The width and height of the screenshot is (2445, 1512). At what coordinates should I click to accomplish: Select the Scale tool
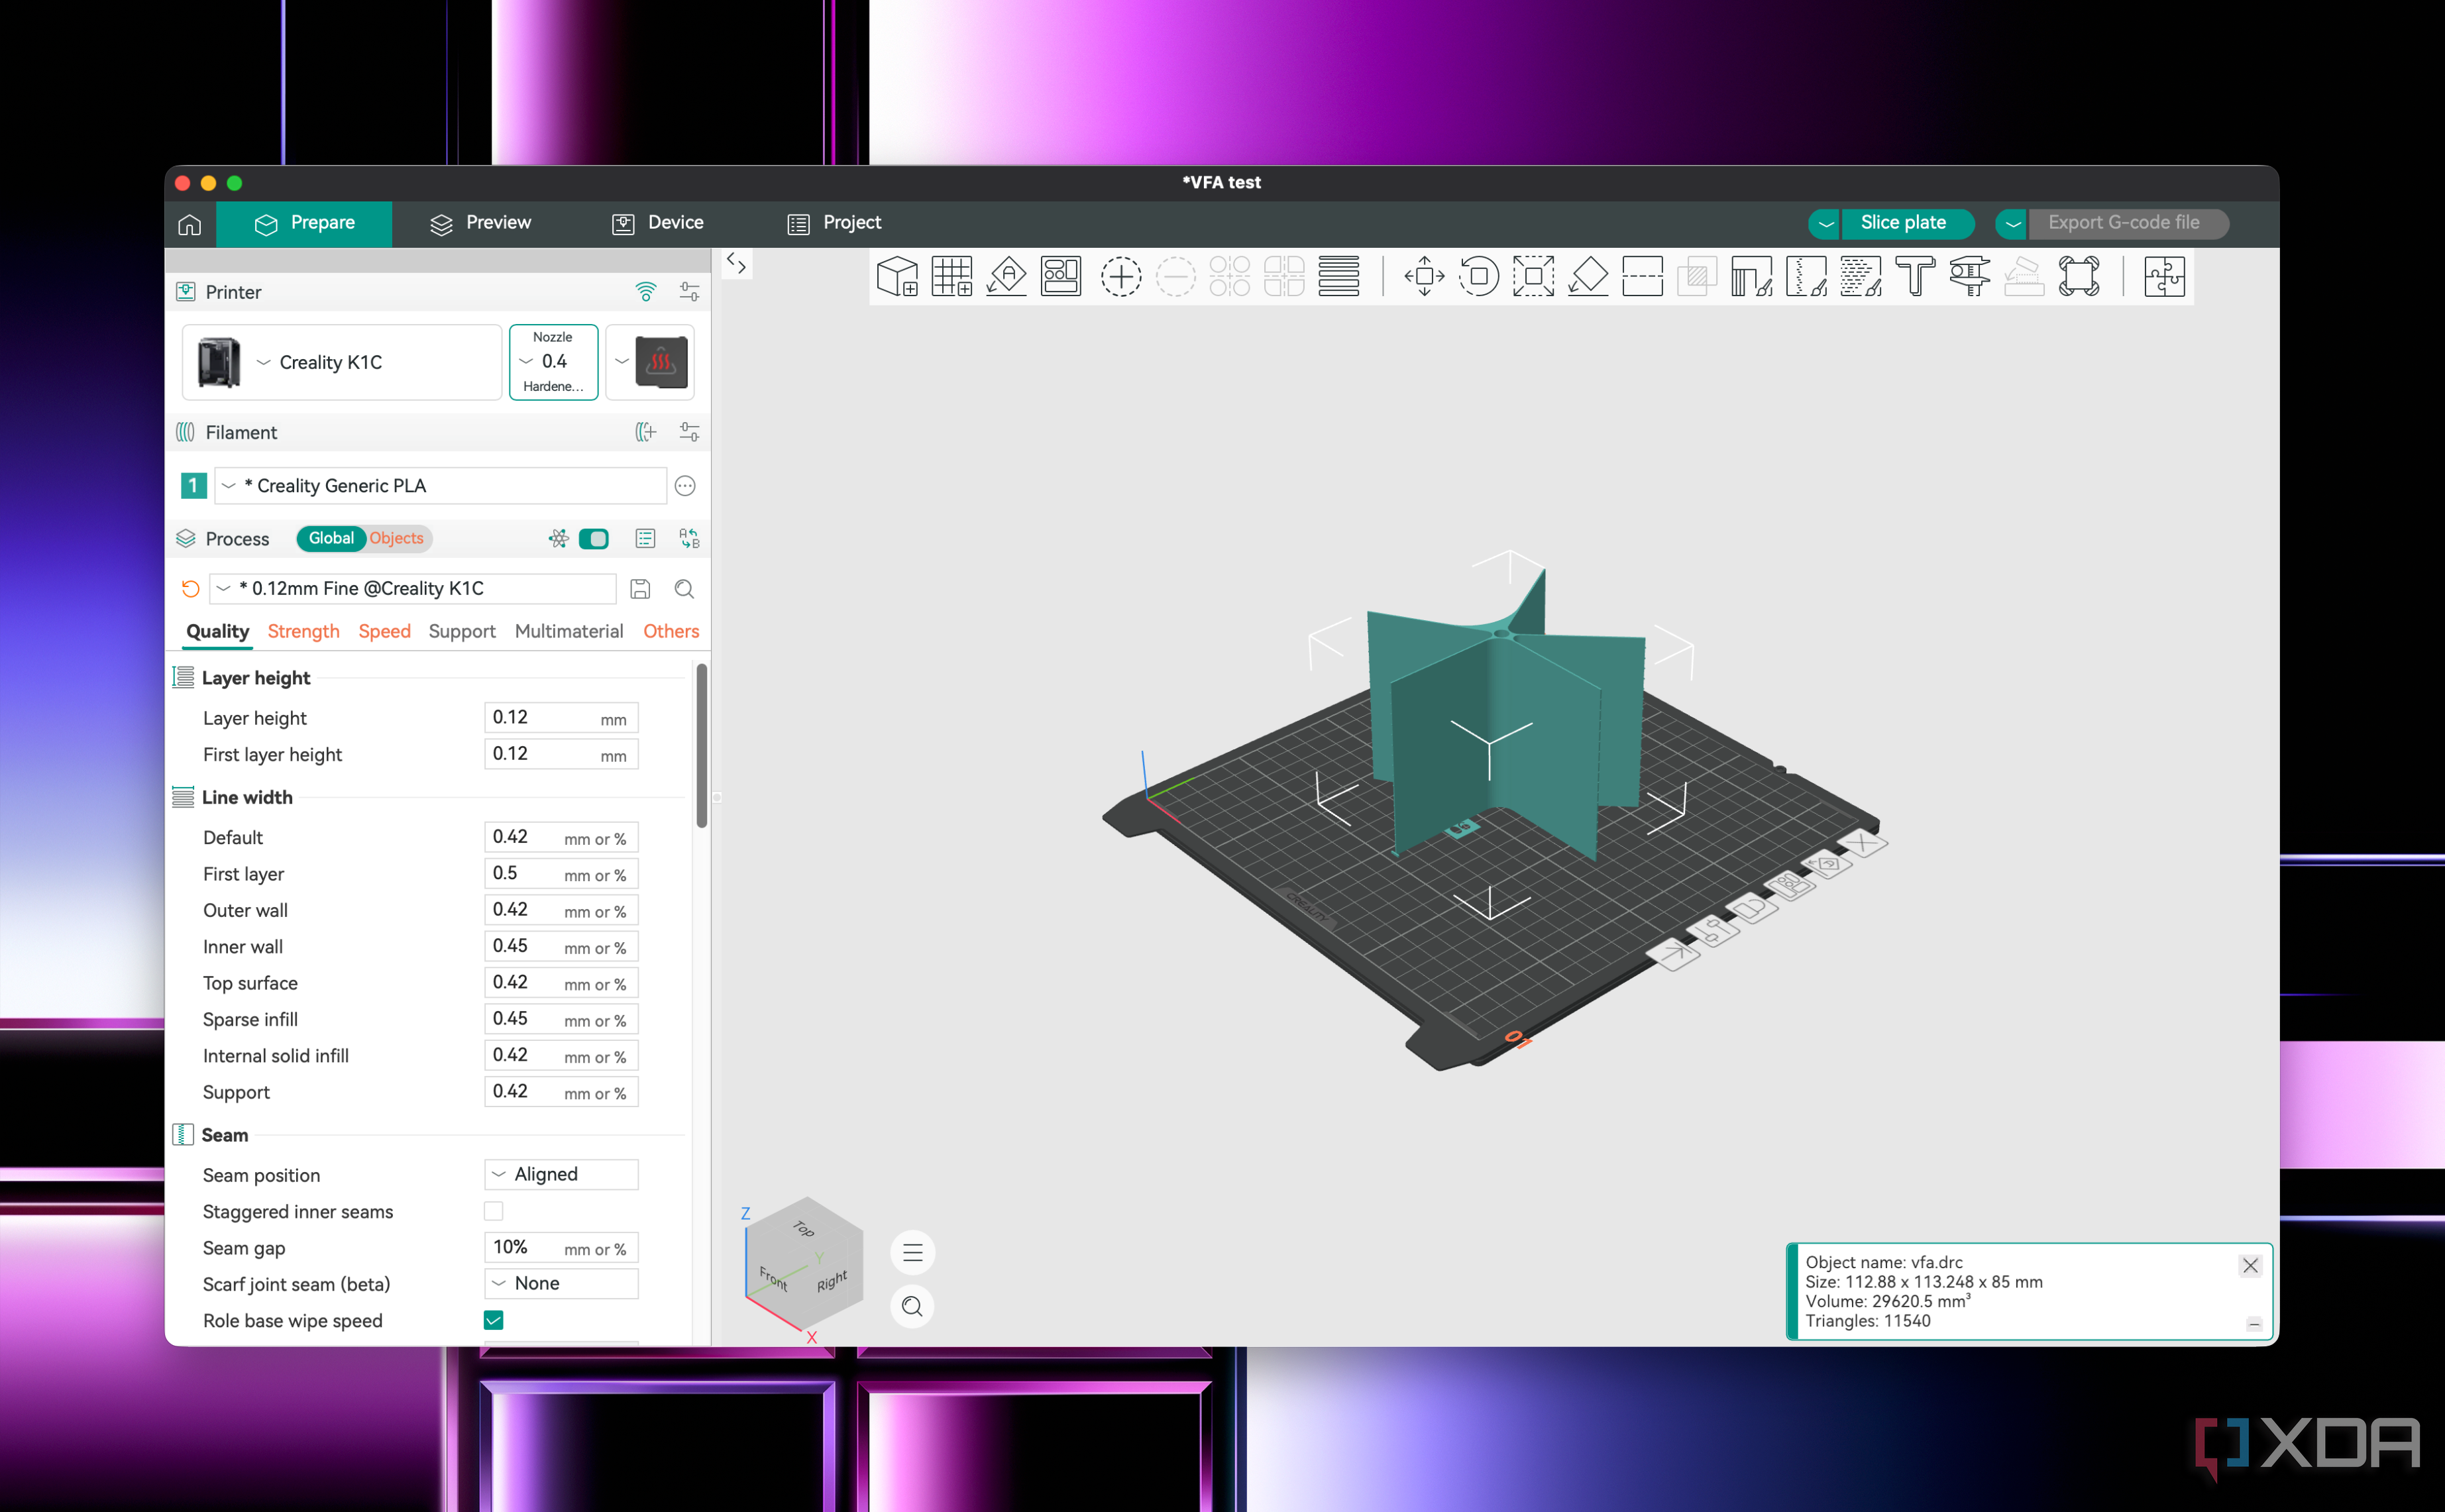coord(1533,276)
